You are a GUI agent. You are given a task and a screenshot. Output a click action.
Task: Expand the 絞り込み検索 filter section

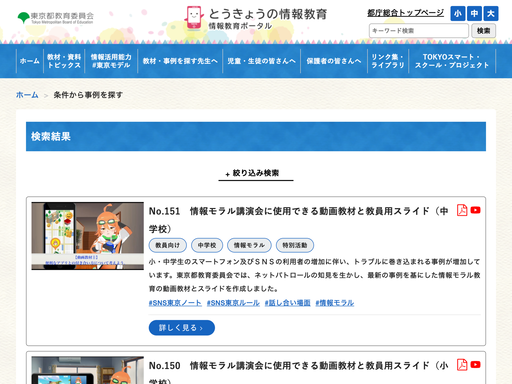[x=256, y=173]
